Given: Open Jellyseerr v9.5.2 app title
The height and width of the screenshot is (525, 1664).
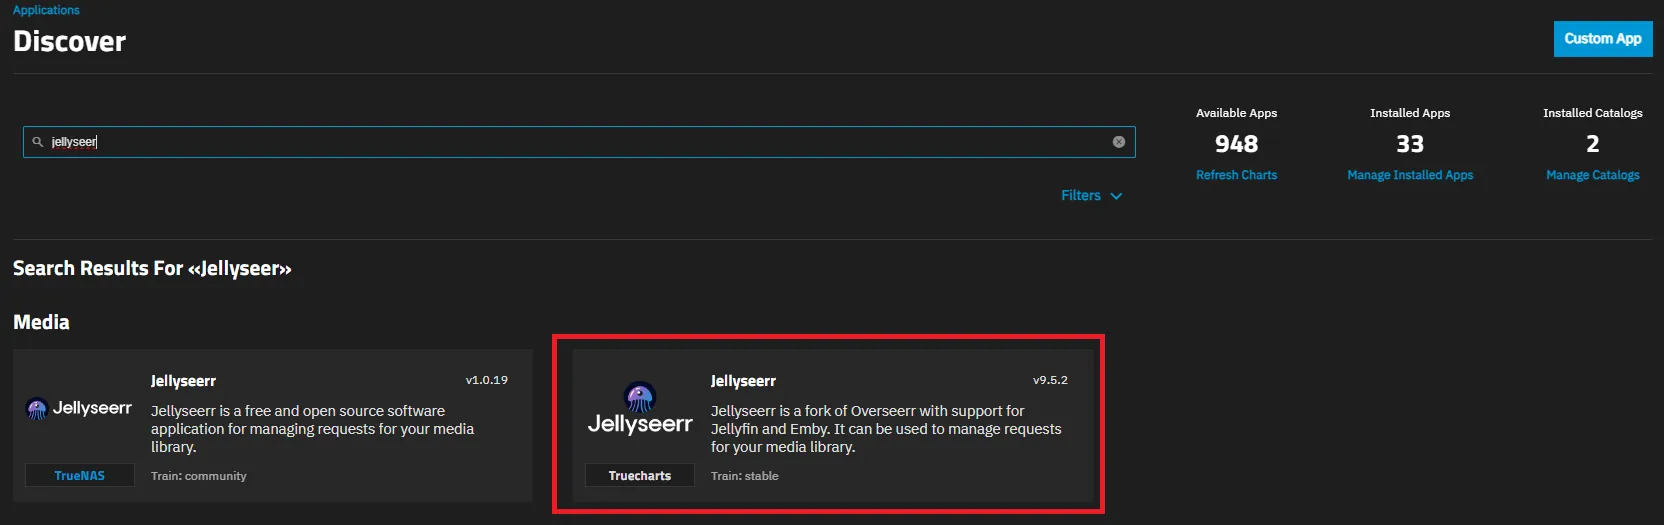Looking at the screenshot, I should pyautogui.click(x=743, y=381).
